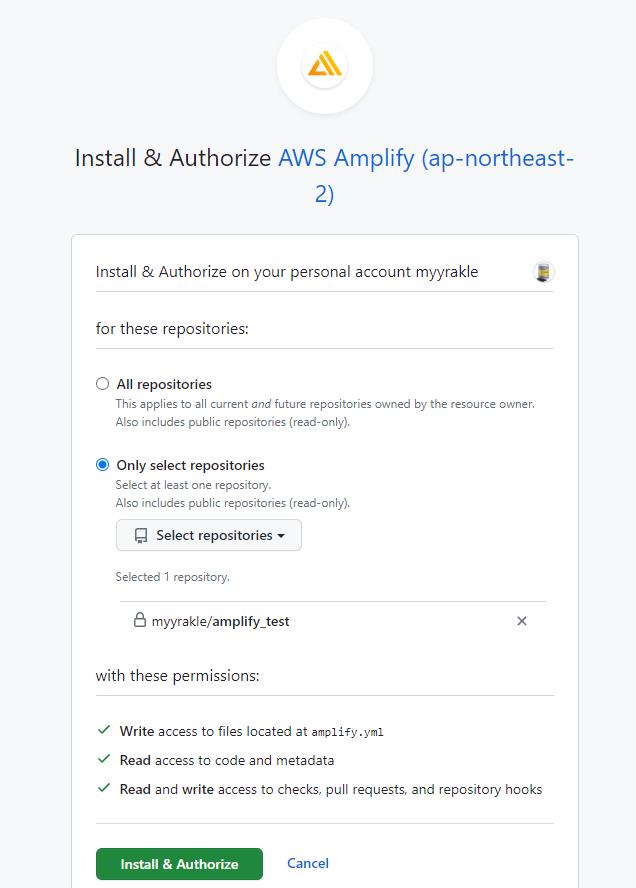Click the myyrakle/amplify_test repository name
The image size is (636, 888).
(x=220, y=621)
